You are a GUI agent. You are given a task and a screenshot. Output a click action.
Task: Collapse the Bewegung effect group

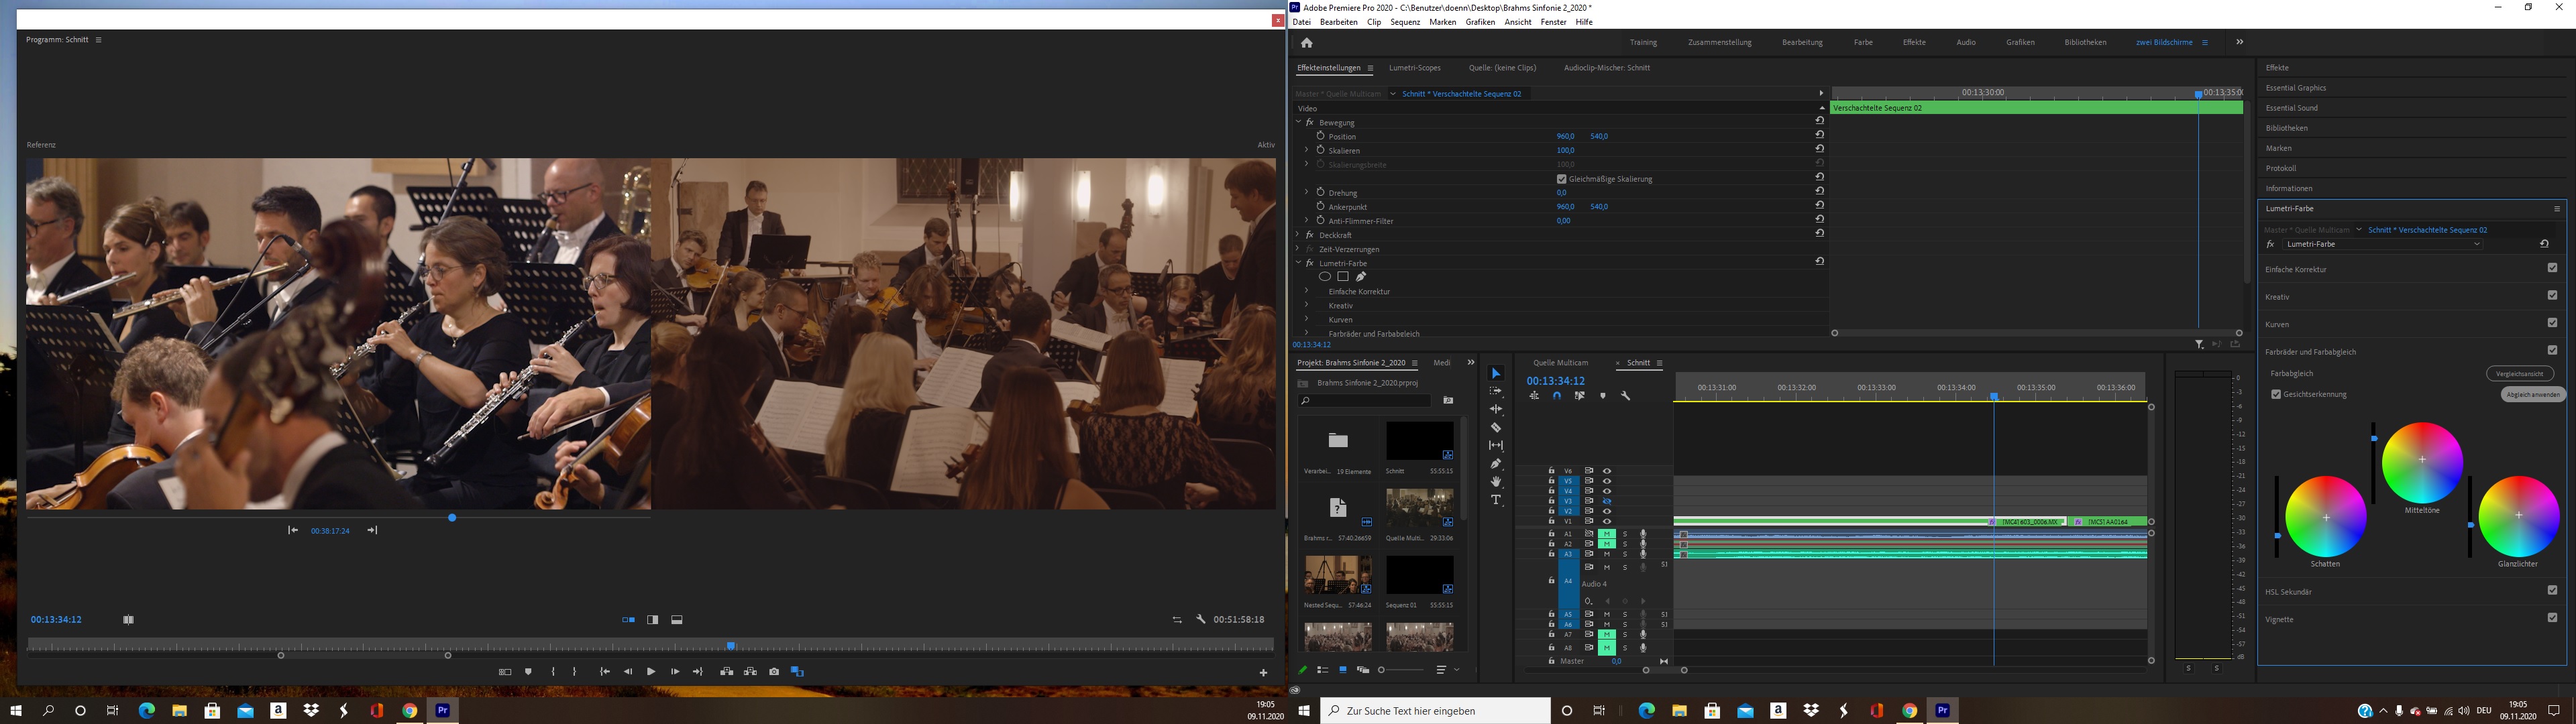[1298, 122]
